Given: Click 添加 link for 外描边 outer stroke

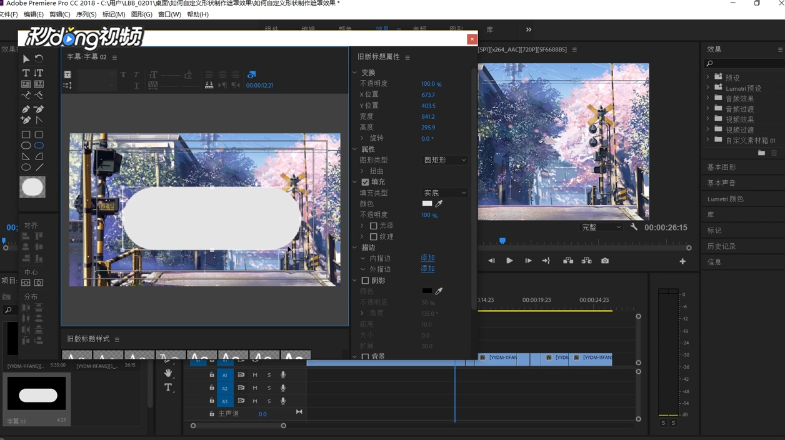Looking at the screenshot, I should [x=428, y=269].
